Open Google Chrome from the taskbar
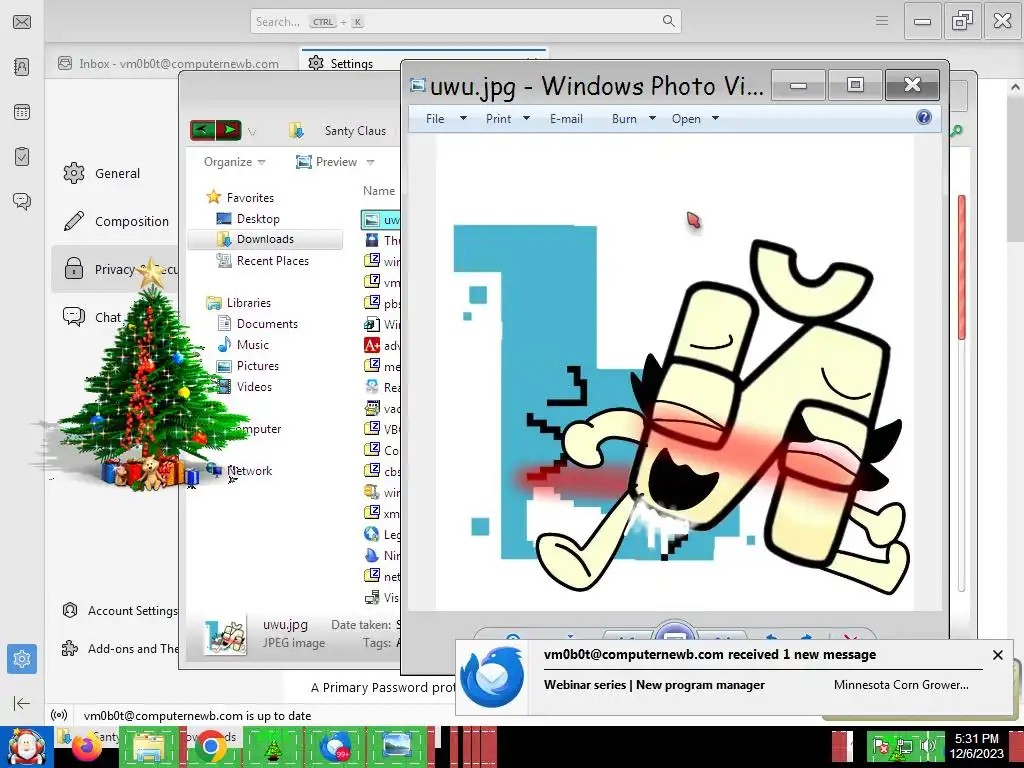The width and height of the screenshot is (1024, 768). coord(210,747)
